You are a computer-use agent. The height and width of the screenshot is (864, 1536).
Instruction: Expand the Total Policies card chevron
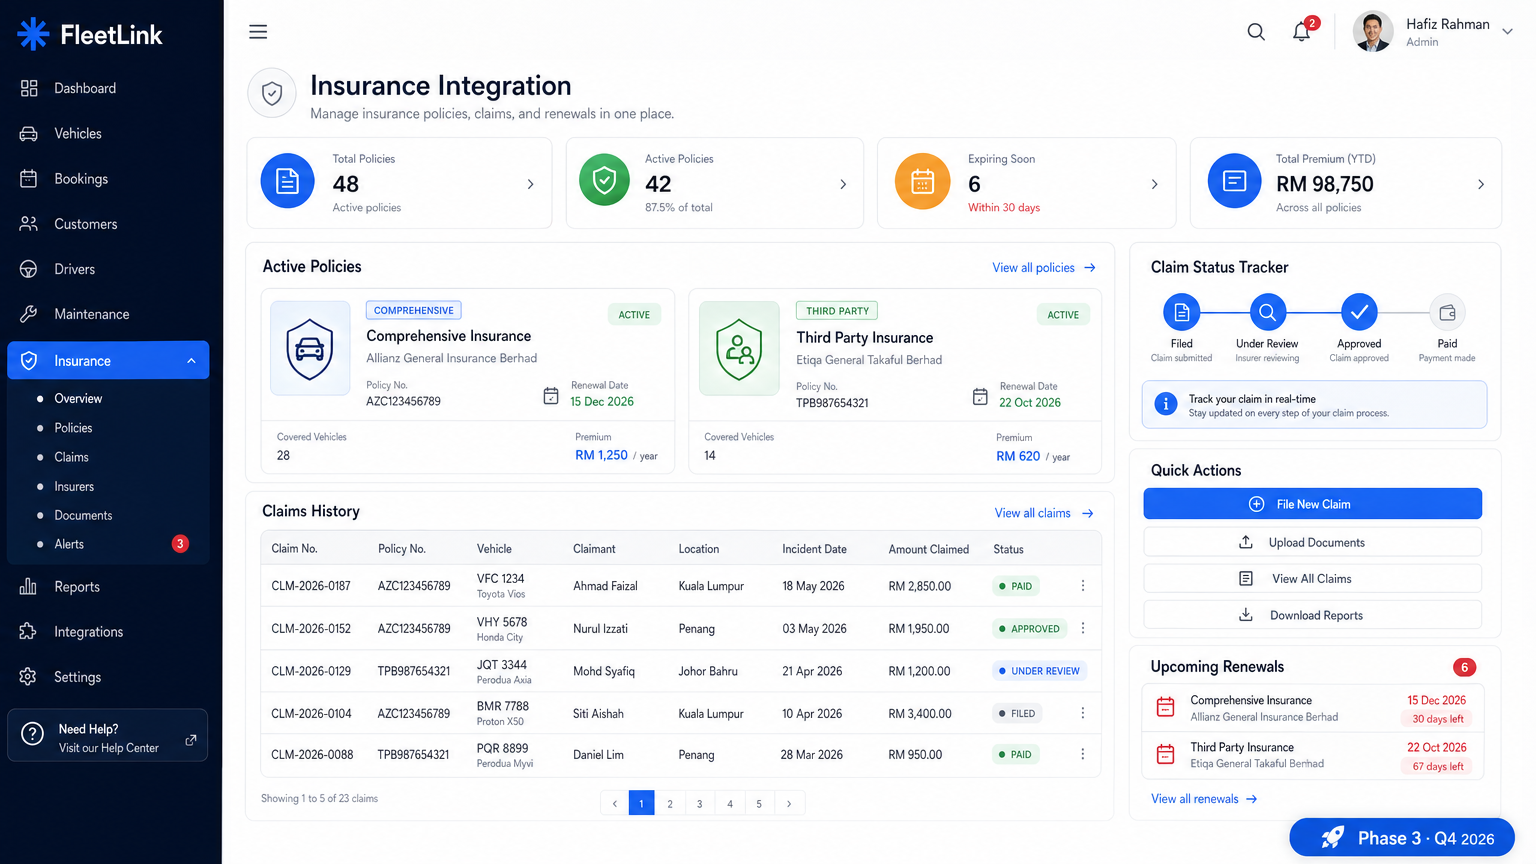(x=529, y=183)
